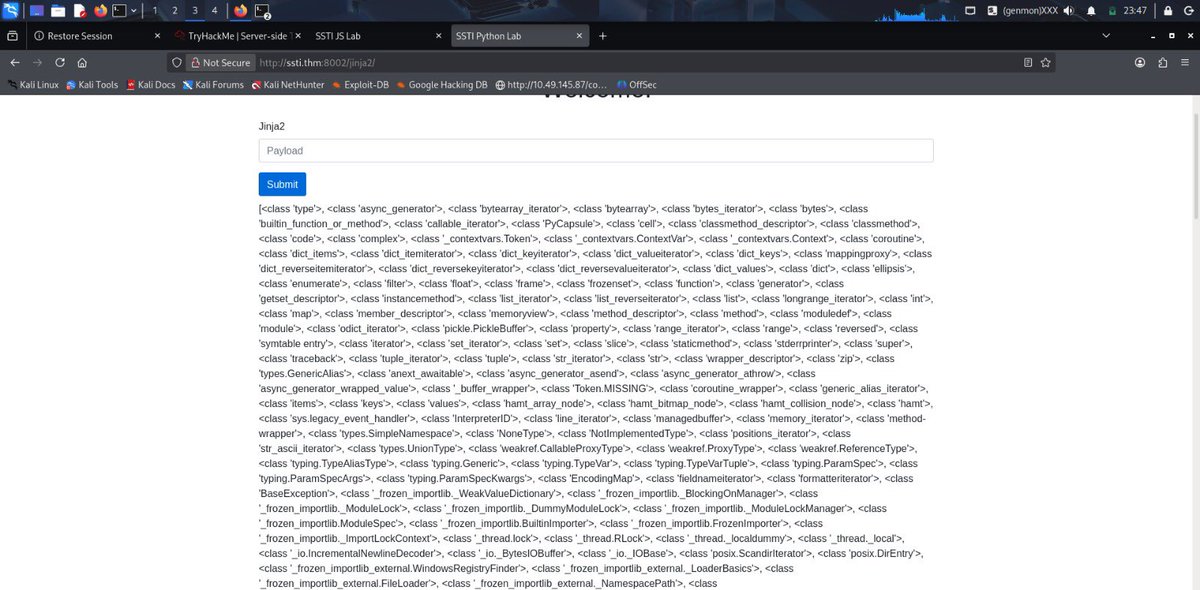Viewport: 1200px width, 590px height.
Task: Open the file manager panel icon
Action: coord(58,11)
